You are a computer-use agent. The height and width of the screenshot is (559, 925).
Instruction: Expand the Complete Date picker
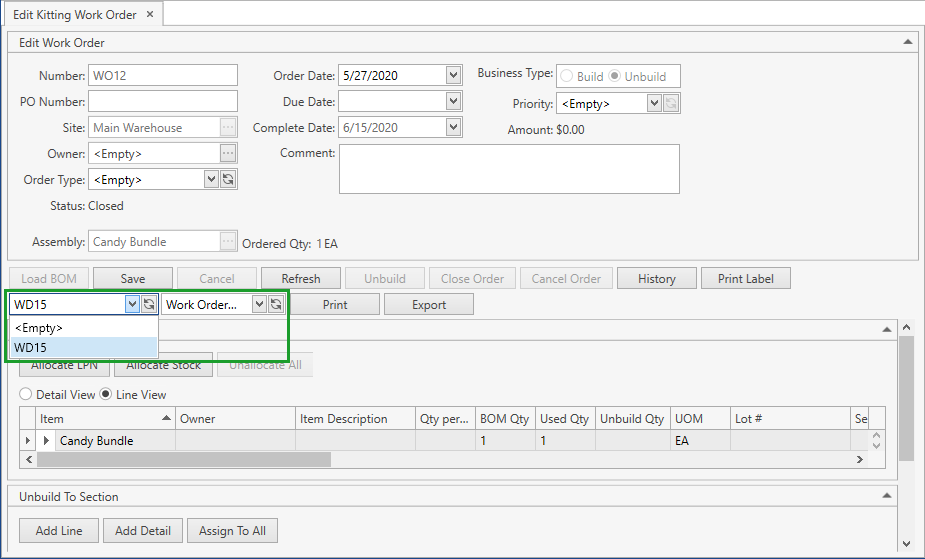[x=453, y=127]
